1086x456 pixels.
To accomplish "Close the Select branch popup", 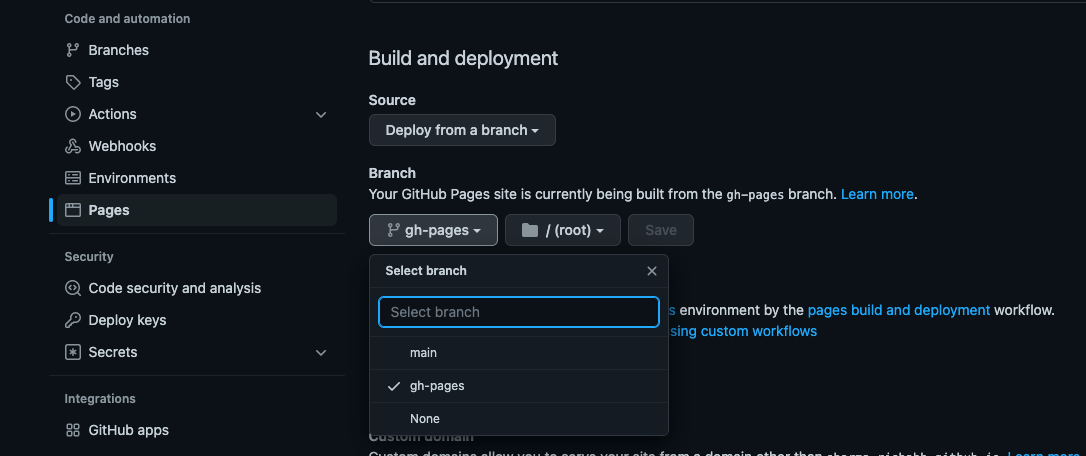I will coord(652,271).
